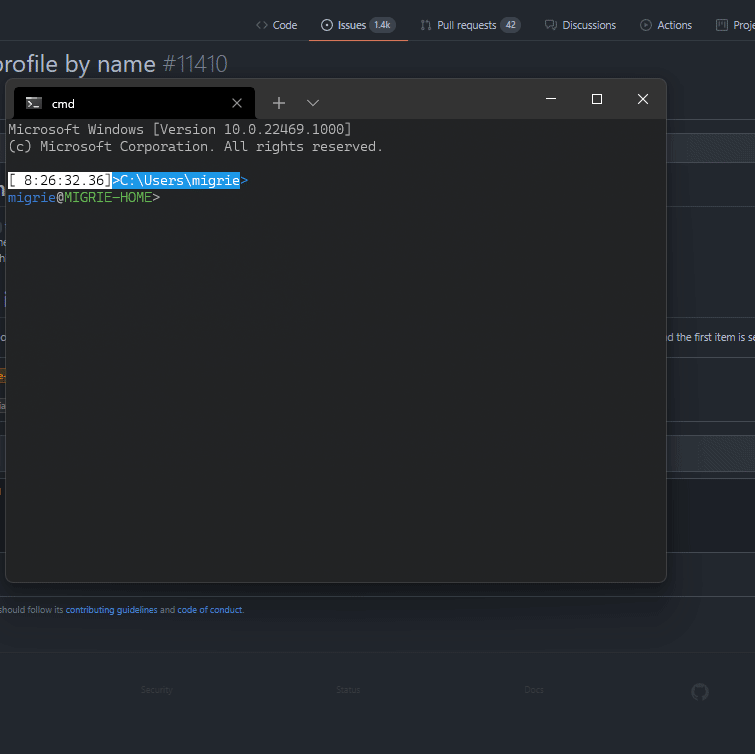Open the code of conduct link
The height and width of the screenshot is (754, 755).
point(209,610)
